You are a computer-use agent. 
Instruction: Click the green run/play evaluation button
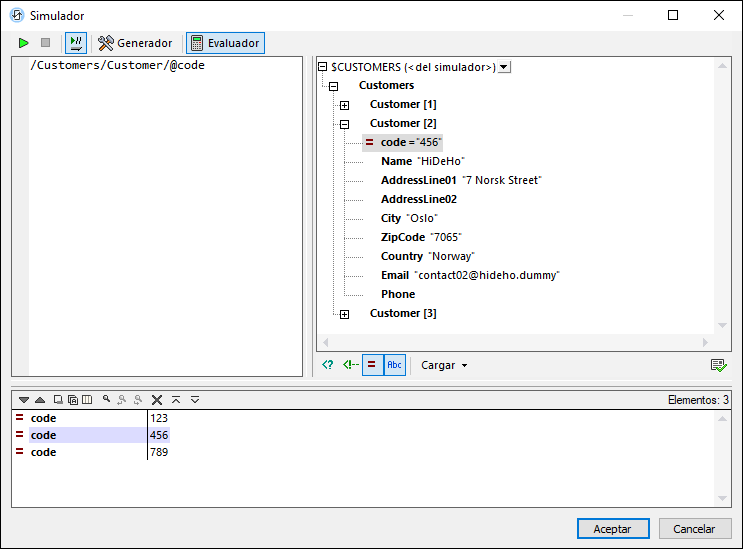23,43
